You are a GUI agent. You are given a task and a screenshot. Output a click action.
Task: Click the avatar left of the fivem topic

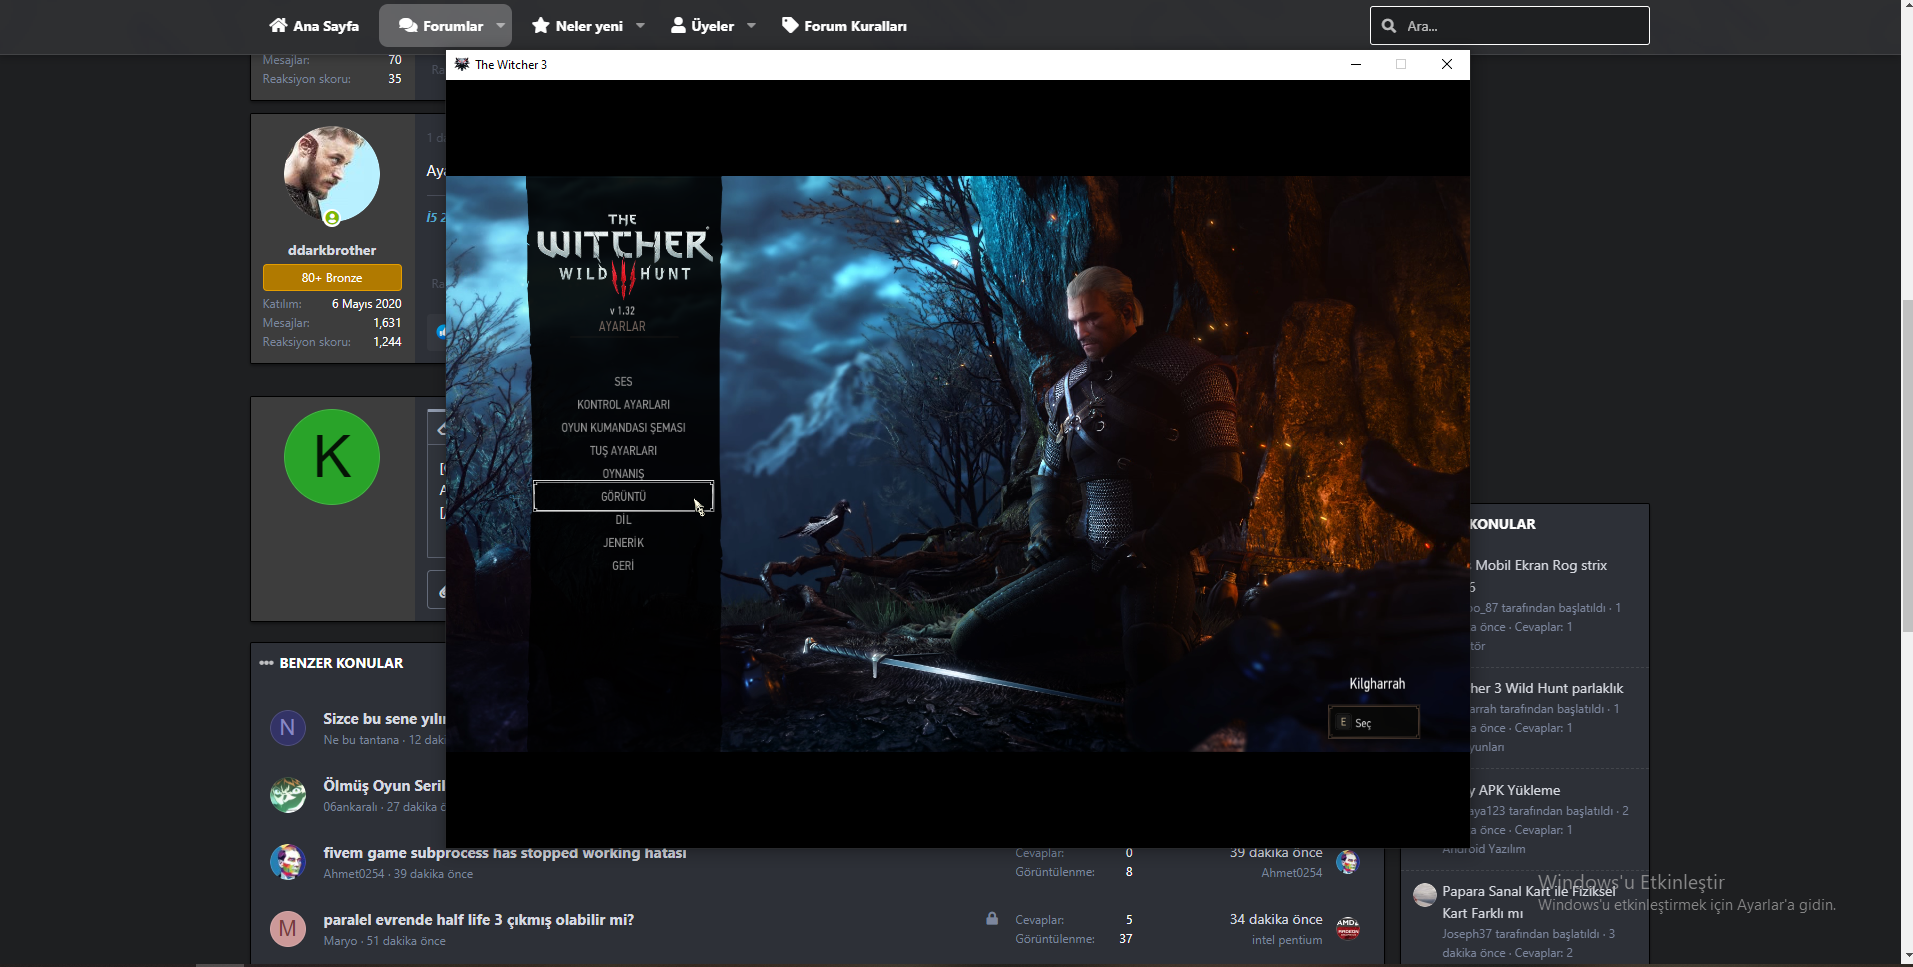click(x=288, y=862)
